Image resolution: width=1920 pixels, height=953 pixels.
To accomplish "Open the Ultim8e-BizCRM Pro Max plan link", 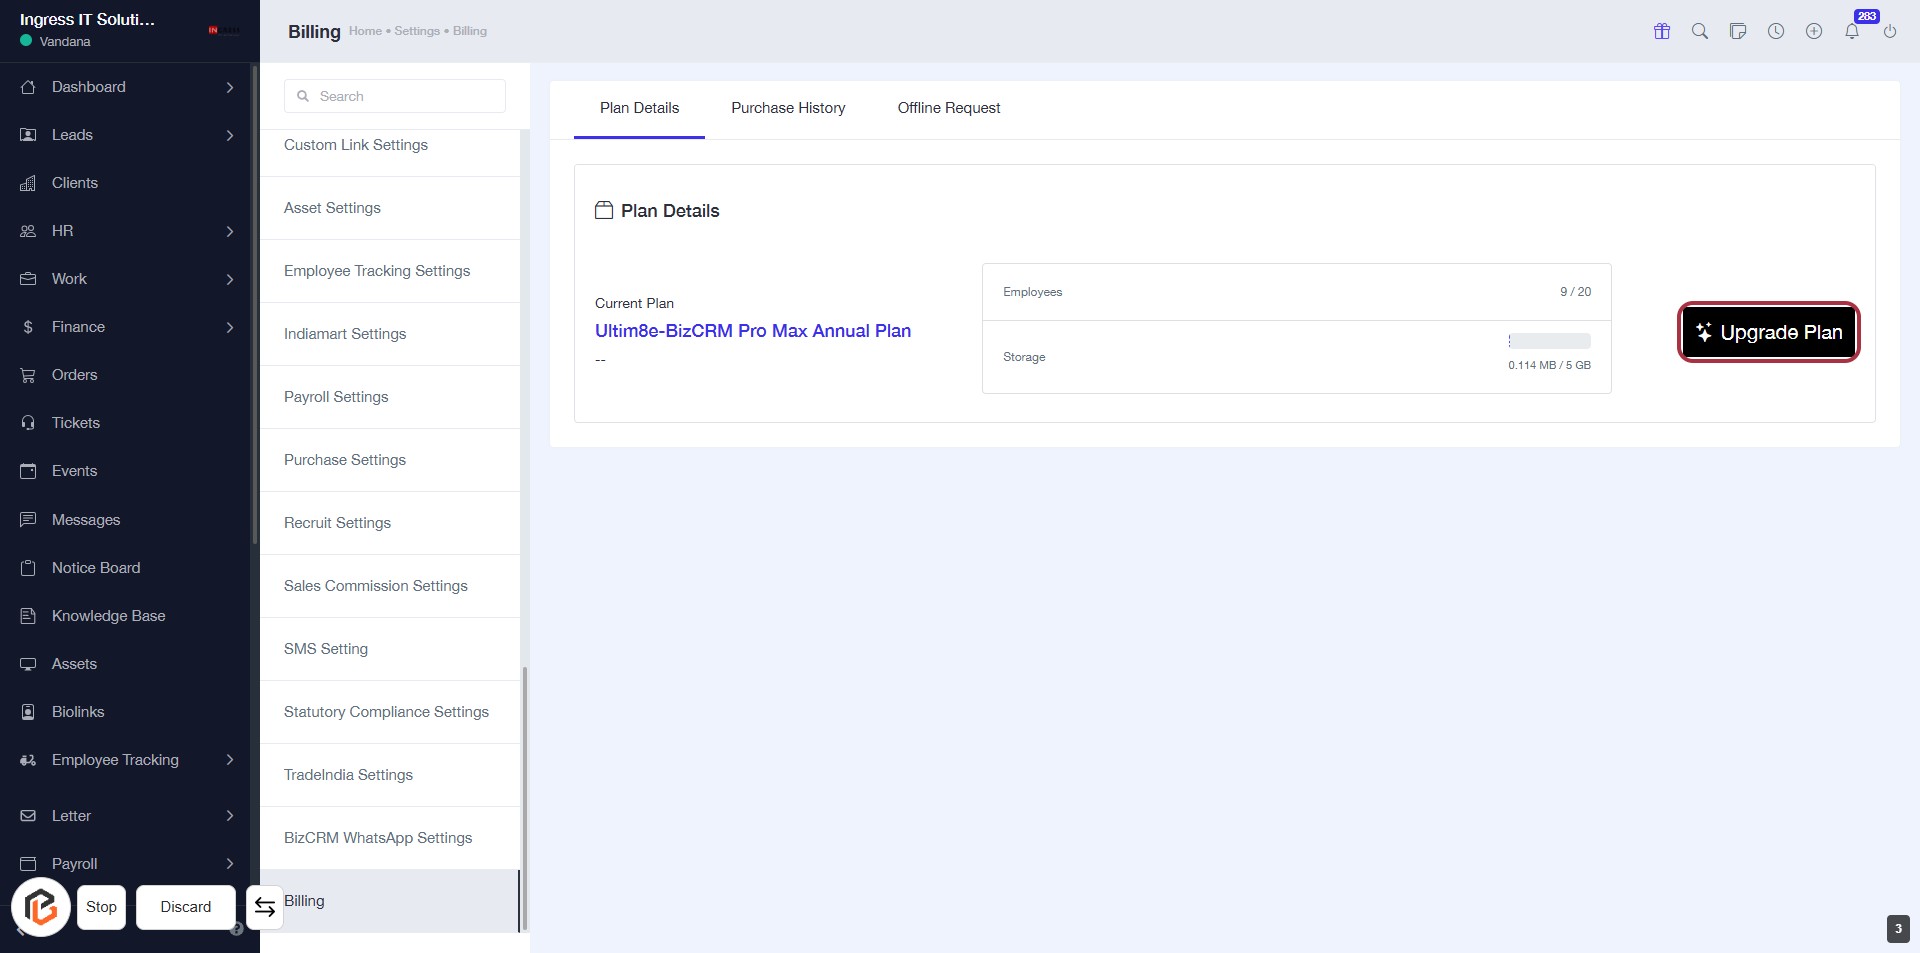I will coord(752,331).
